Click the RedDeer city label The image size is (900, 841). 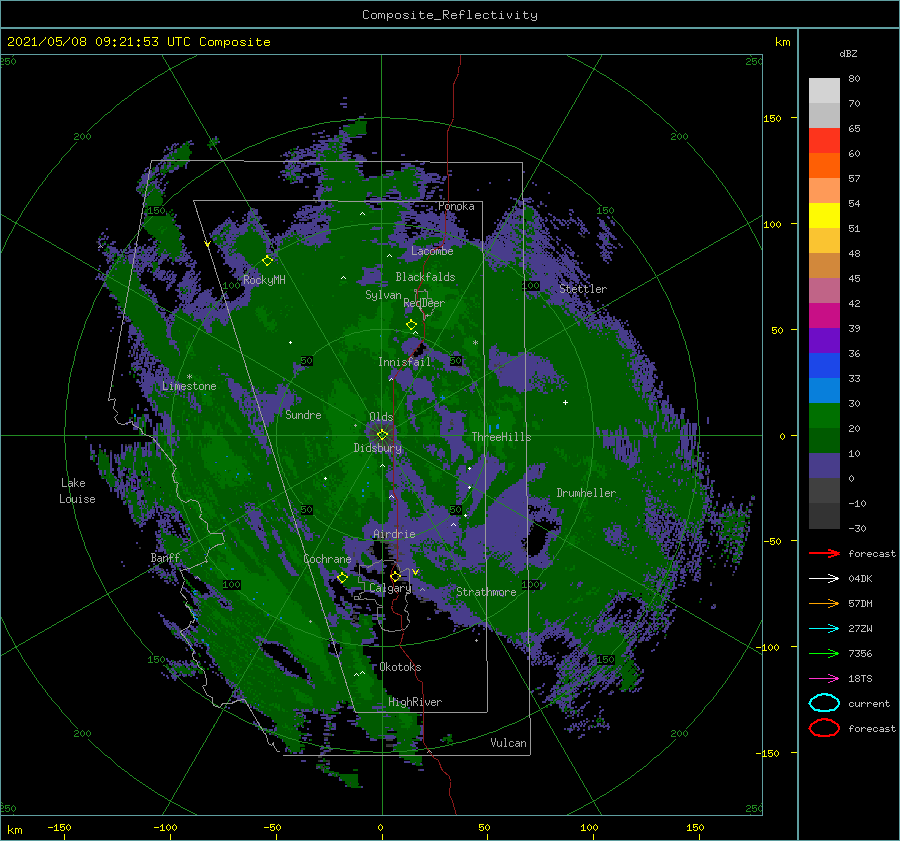point(424,303)
